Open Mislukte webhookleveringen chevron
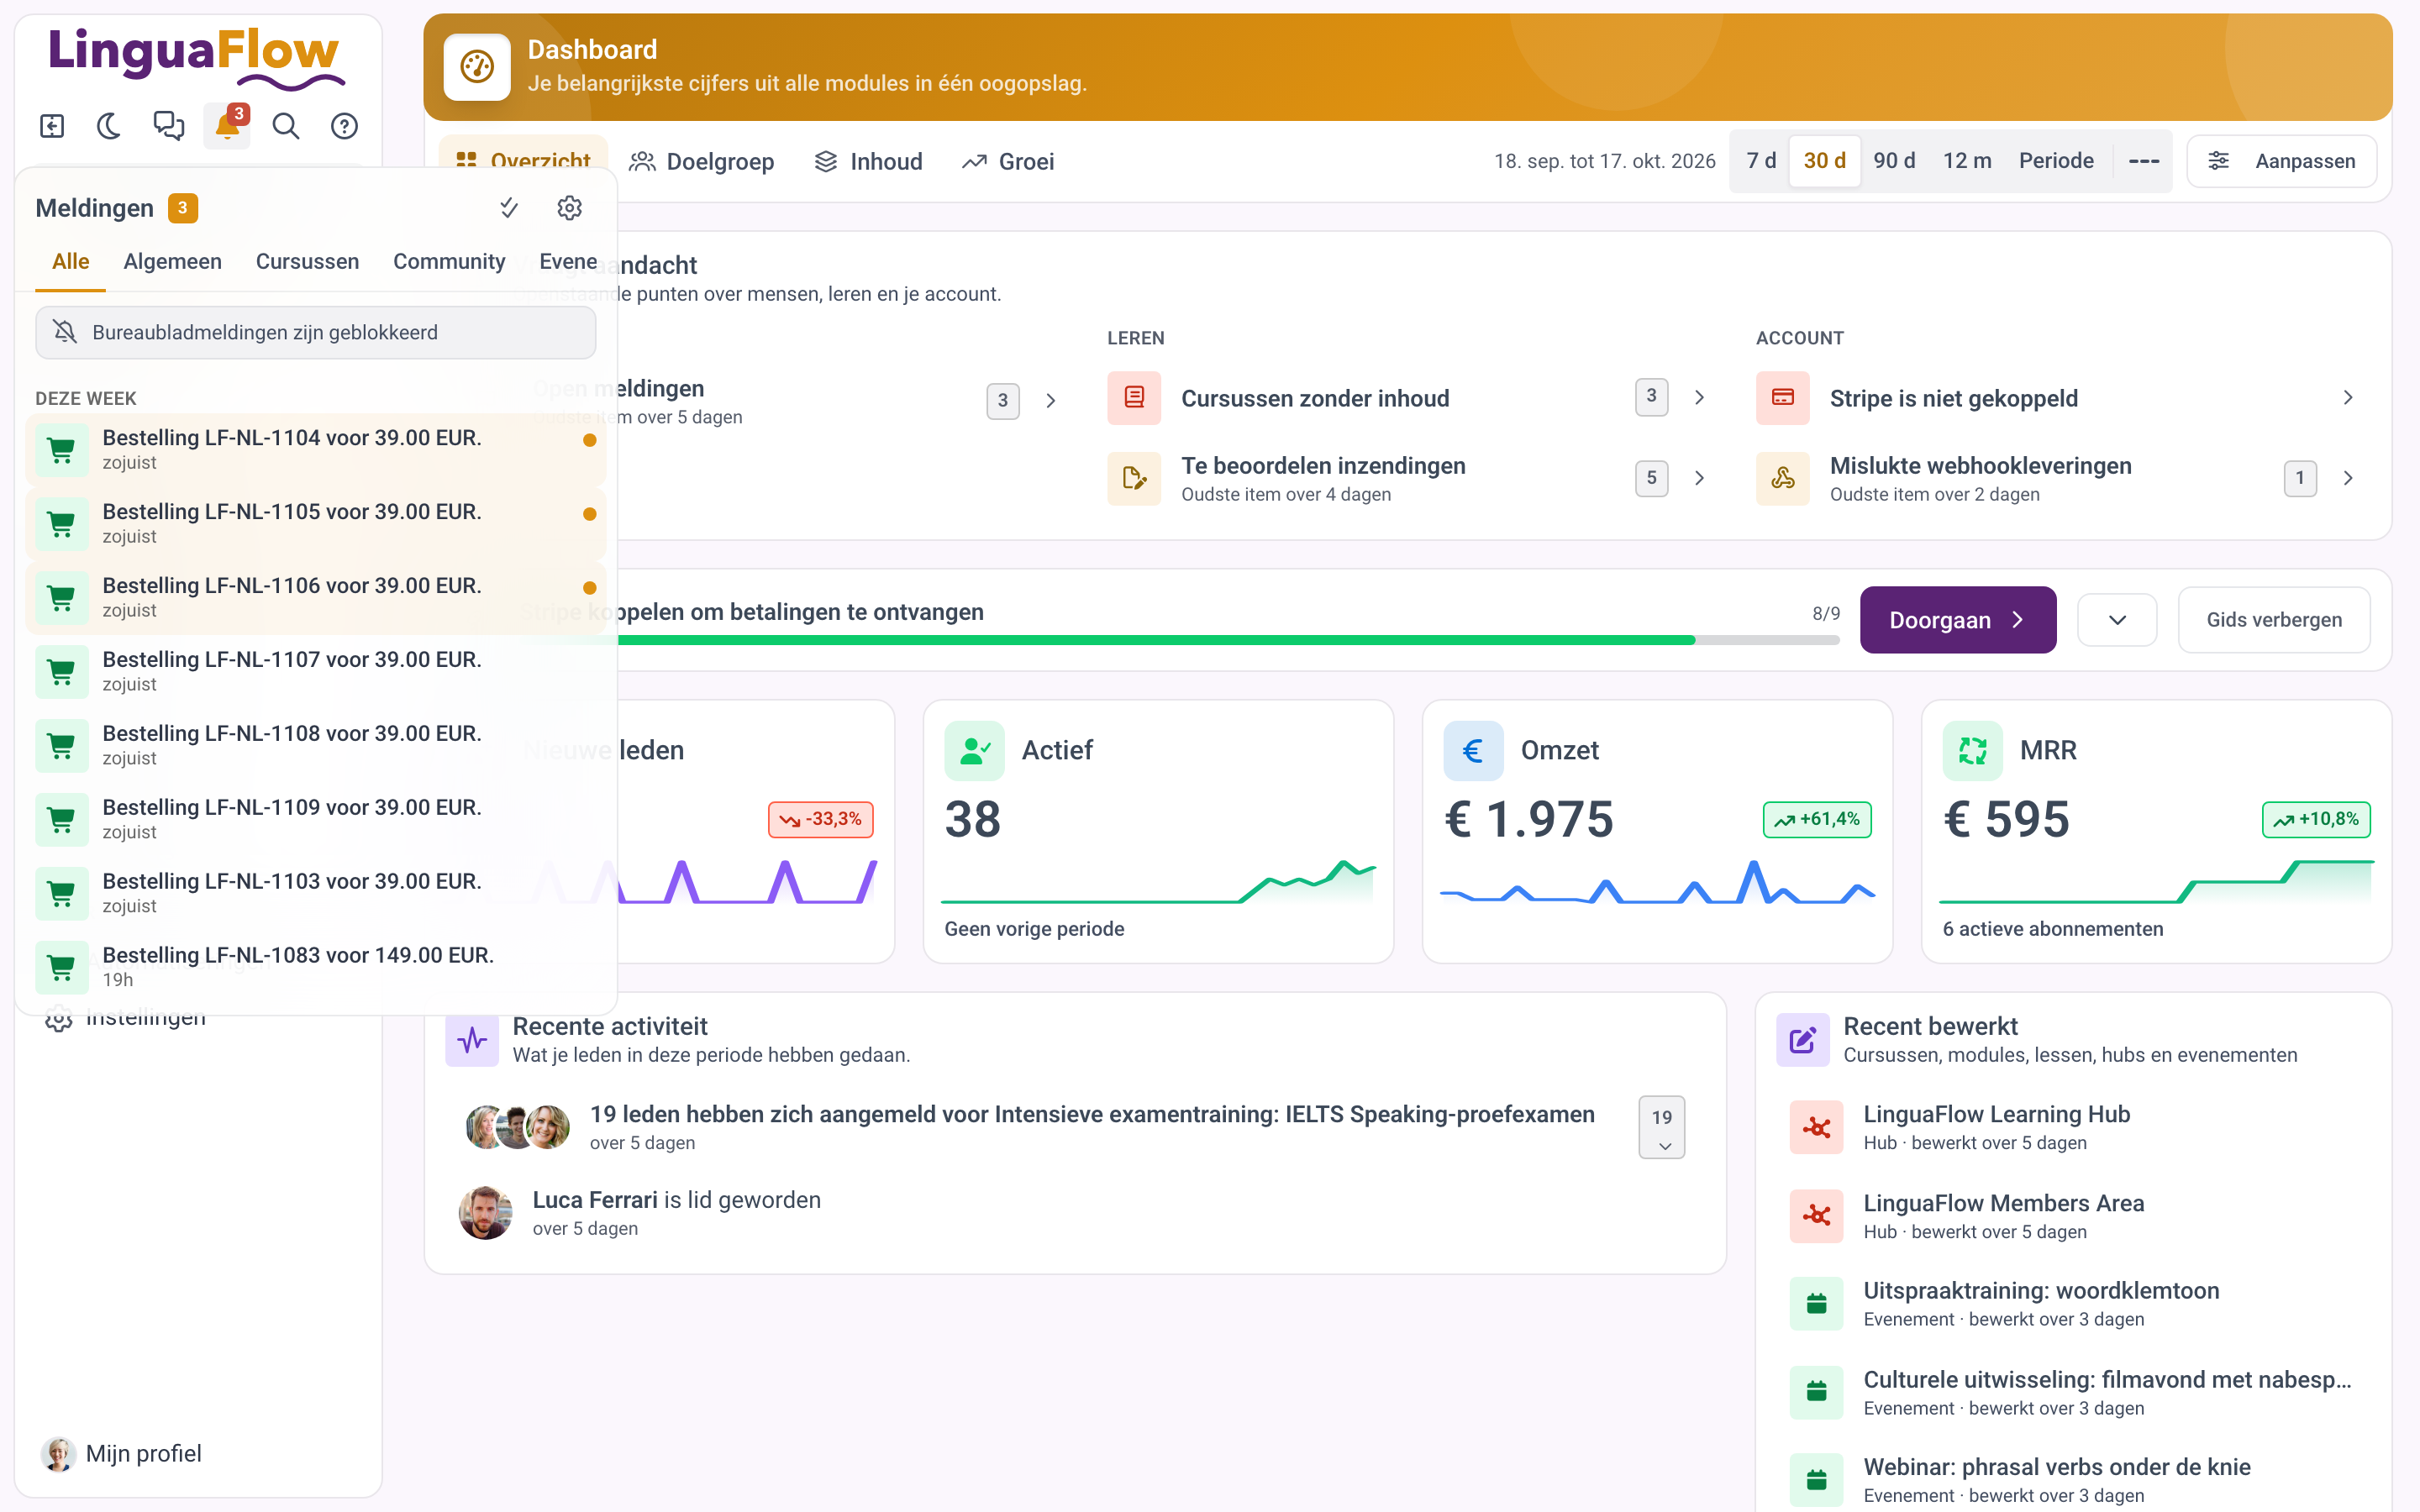Screen dimensions: 2420x1512 click(2348, 478)
